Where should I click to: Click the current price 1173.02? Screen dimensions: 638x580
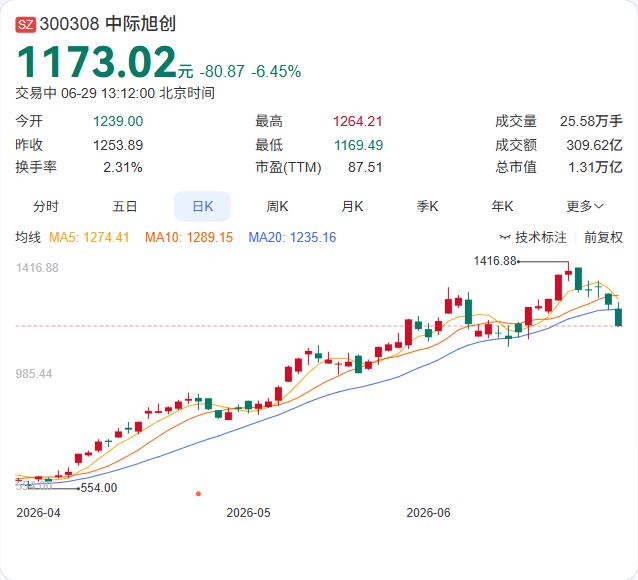pyautogui.click(x=97, y=62)
